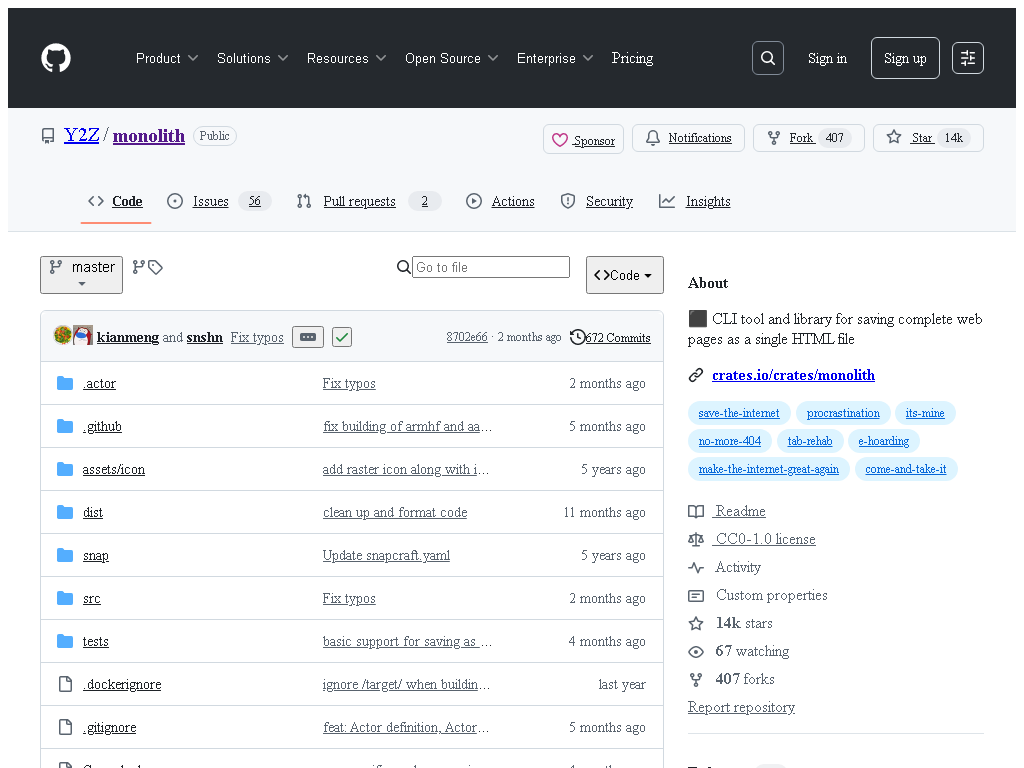Click kianmeng's avatar image

pyautogui.click(x=63, y=335)
